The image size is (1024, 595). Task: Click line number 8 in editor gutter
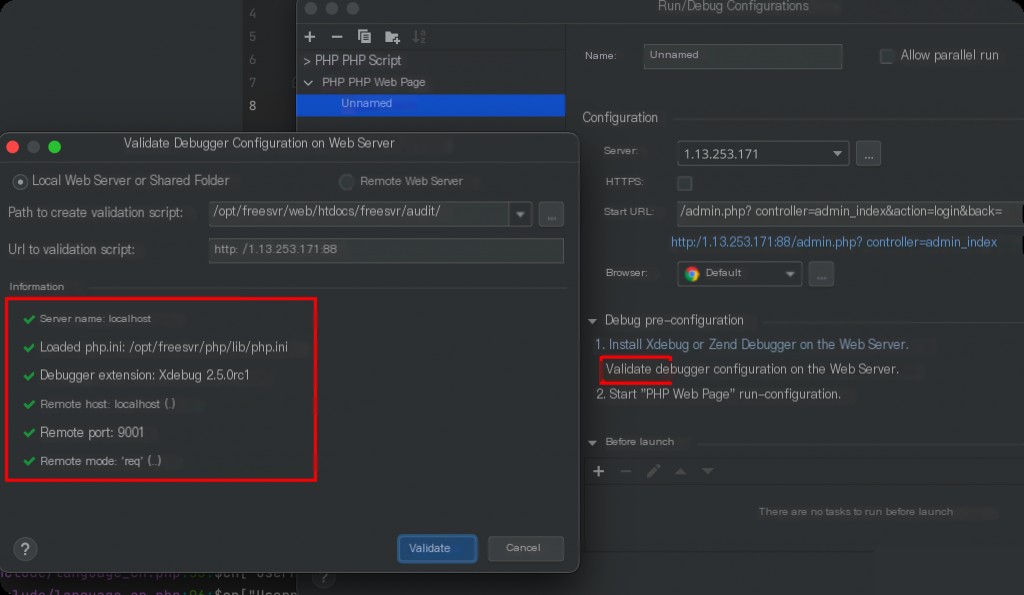pos(253,106)
